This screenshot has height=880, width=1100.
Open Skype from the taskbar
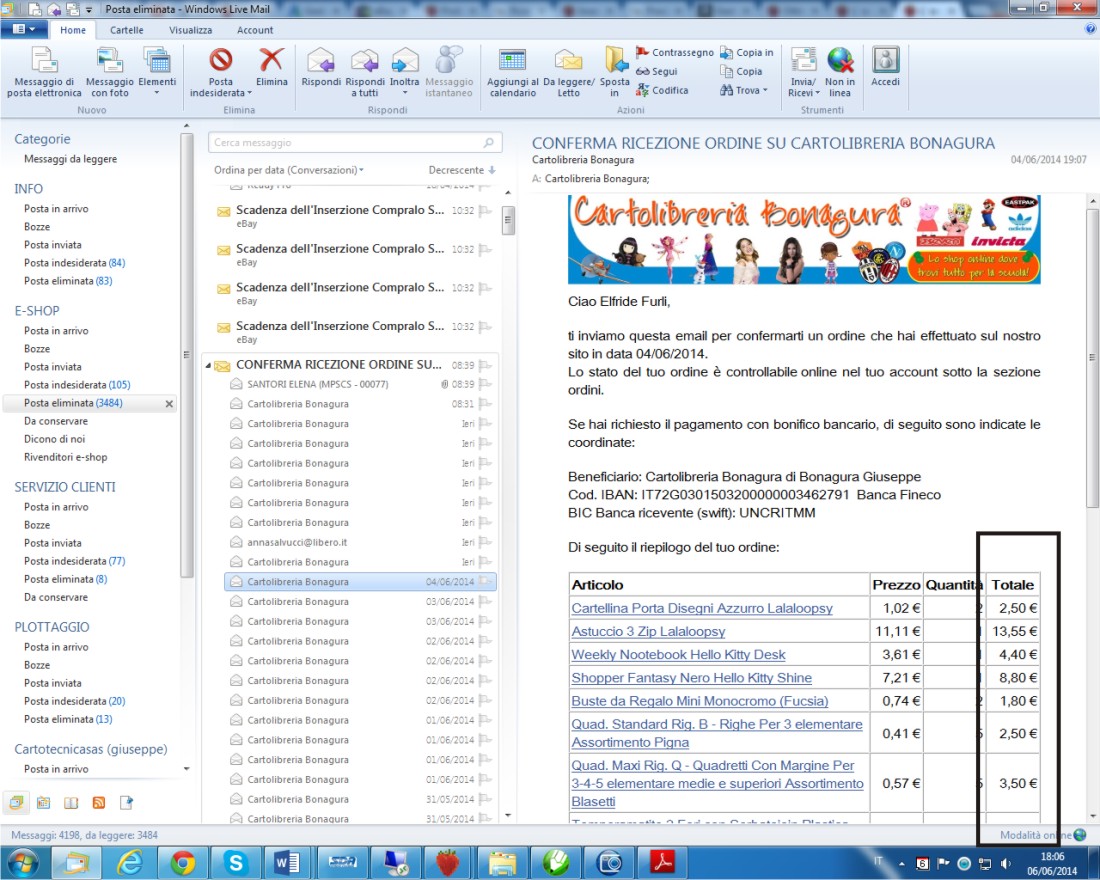(x=235, y=862)
